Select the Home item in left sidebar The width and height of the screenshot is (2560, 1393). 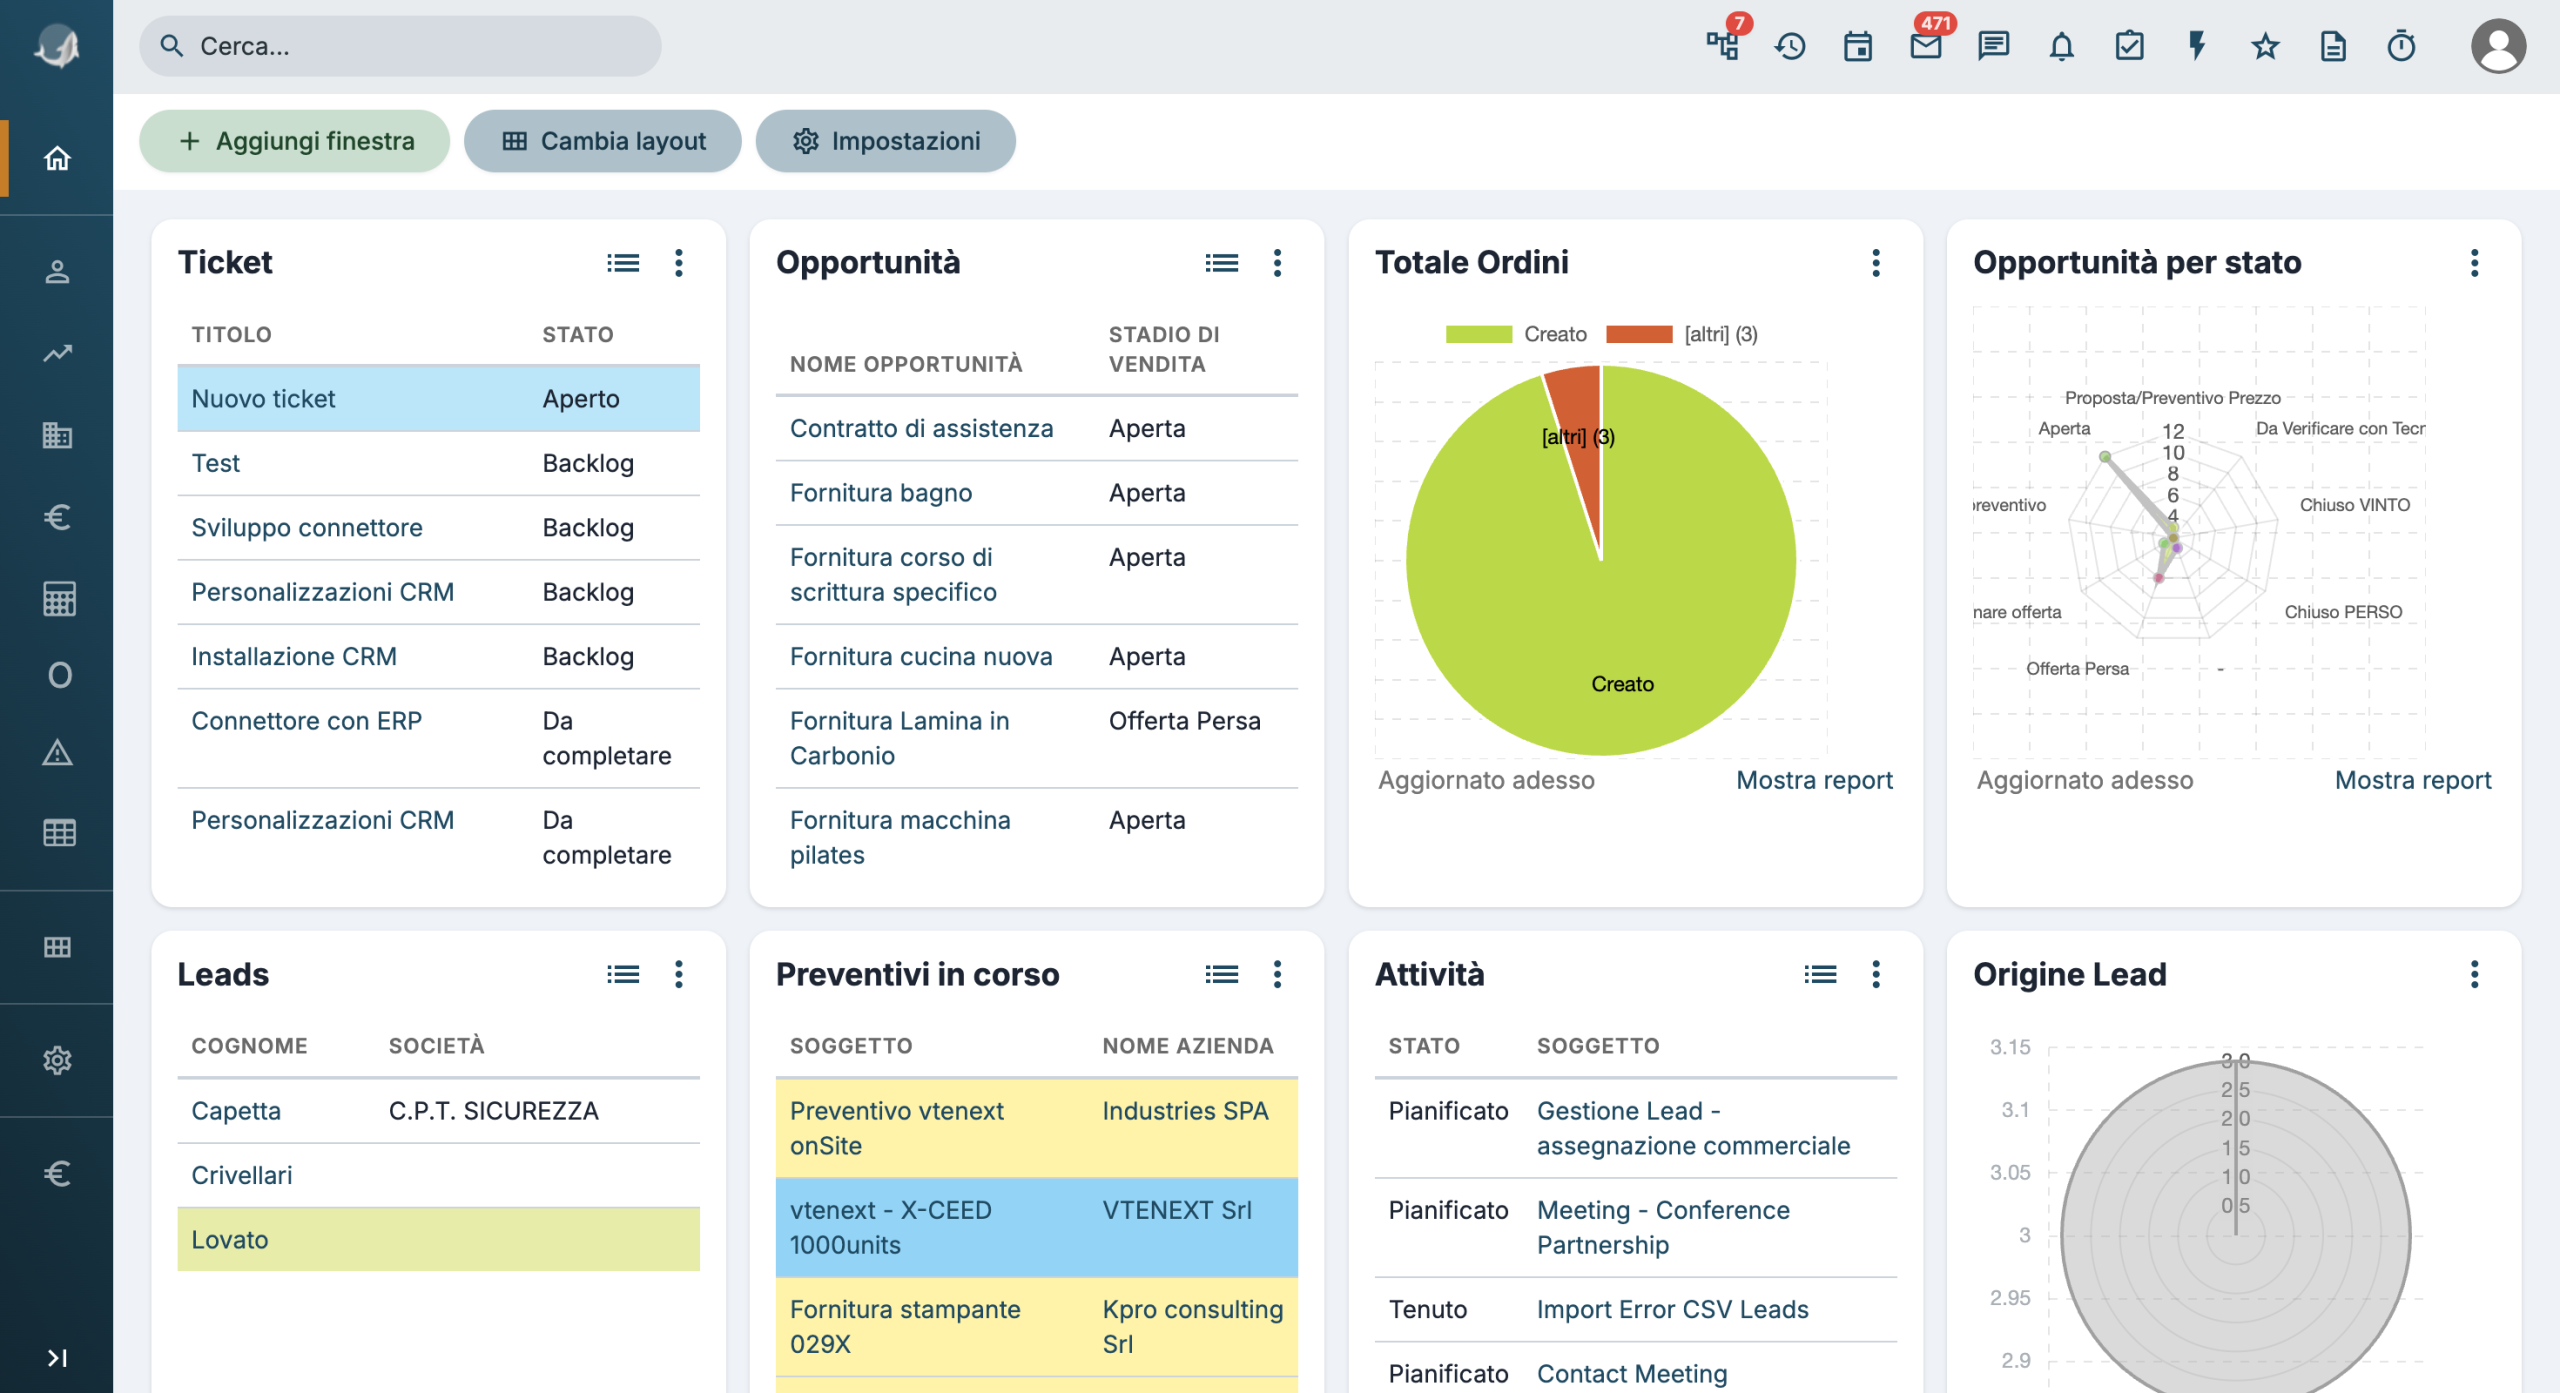coord(57,158)
